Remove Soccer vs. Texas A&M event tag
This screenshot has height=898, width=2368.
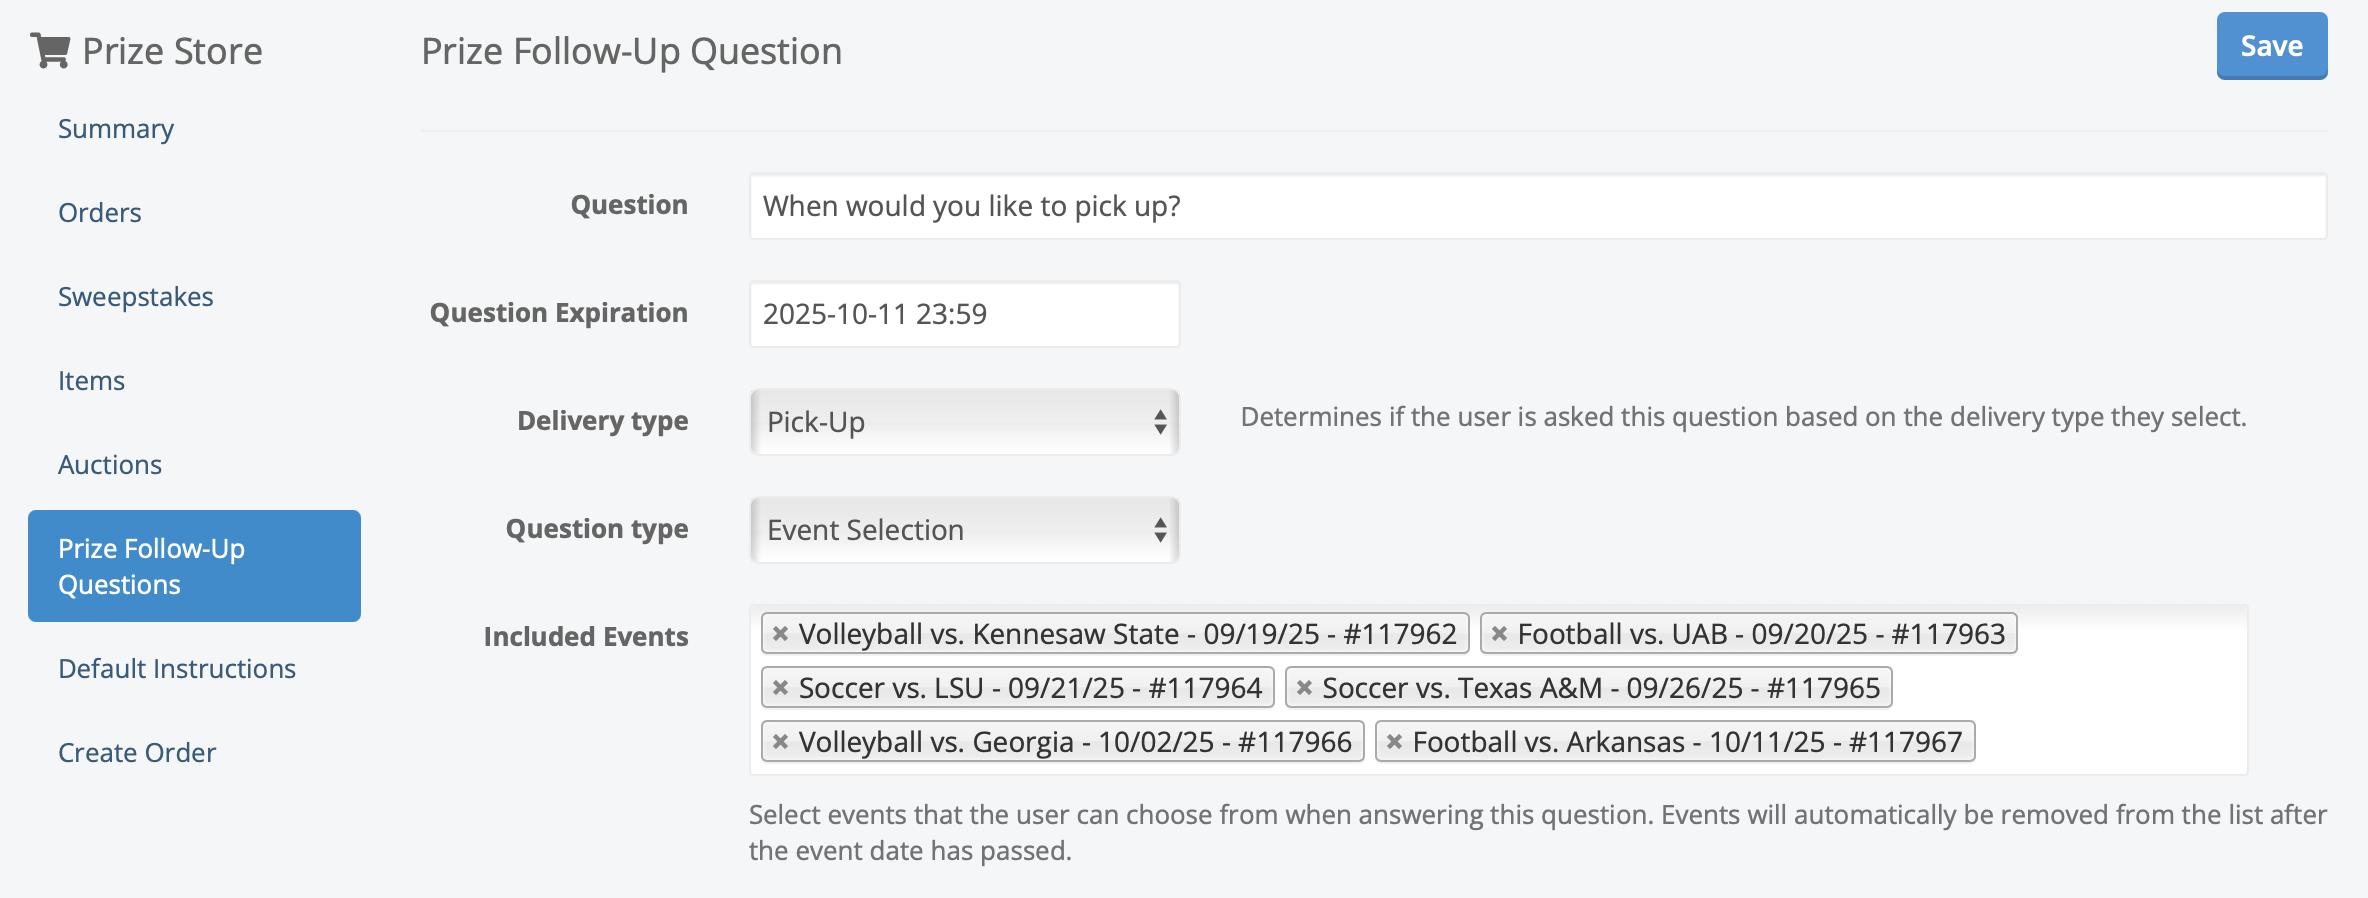pos(1304,688)
